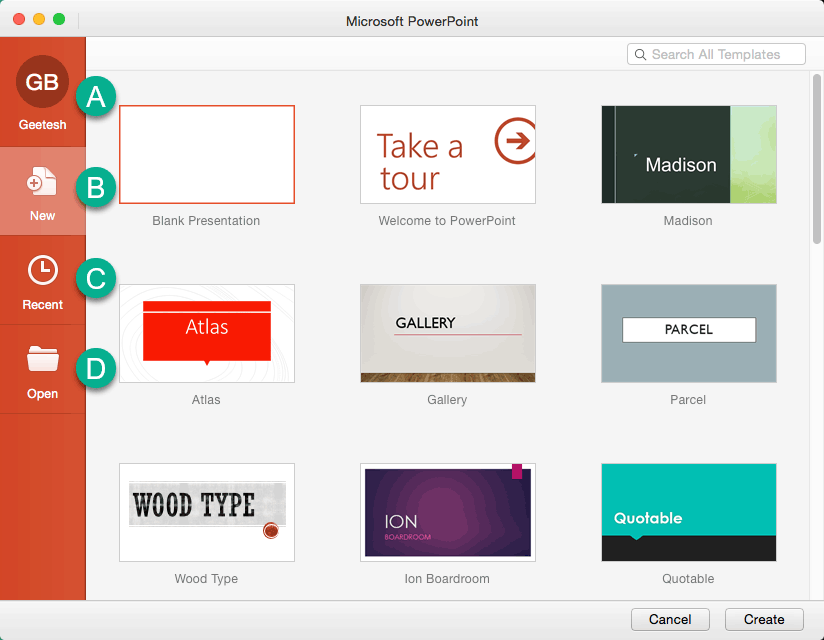Image resolution: width=824 pixels, height=640 pixels.
Task: Click the green zoom traffic light
Action: tap(58, 18)
